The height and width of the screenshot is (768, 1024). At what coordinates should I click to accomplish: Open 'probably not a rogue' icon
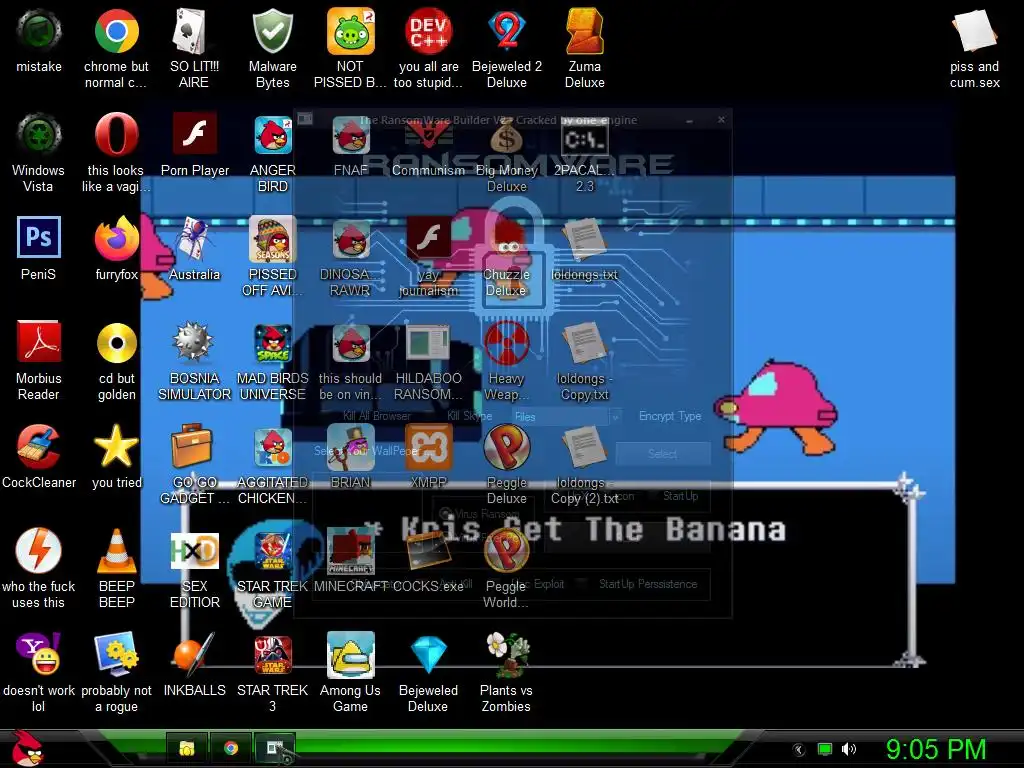(x=116, y=654)
